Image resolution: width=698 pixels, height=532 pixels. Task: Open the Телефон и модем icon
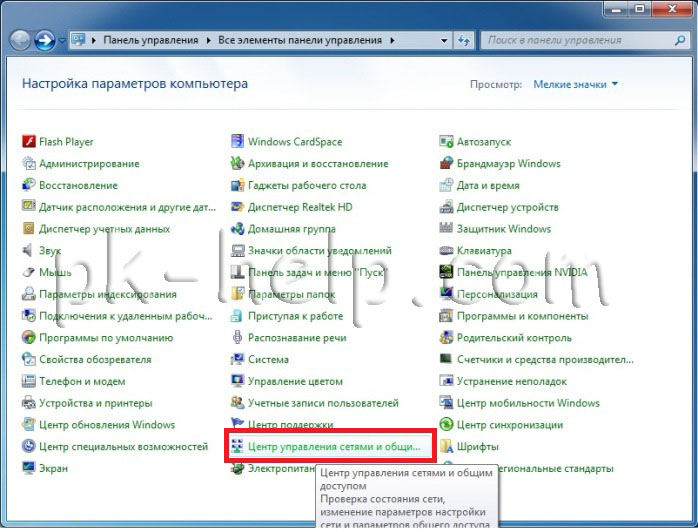(x=28, y=381)
